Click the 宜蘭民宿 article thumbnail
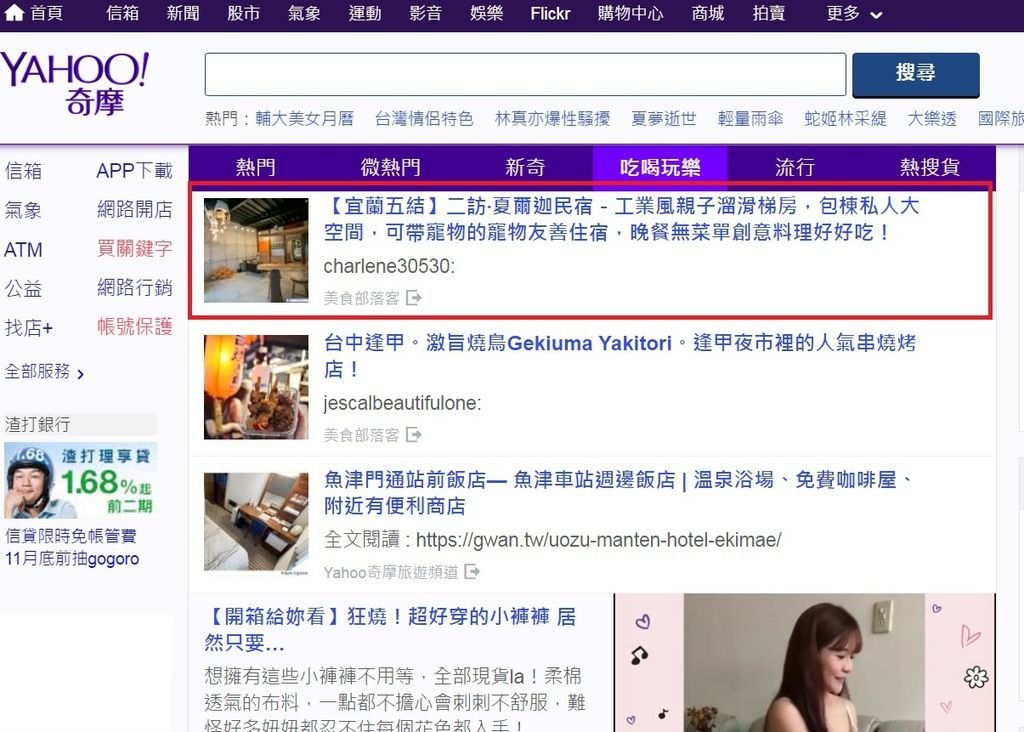1024x732 pixels. [256, 250]
